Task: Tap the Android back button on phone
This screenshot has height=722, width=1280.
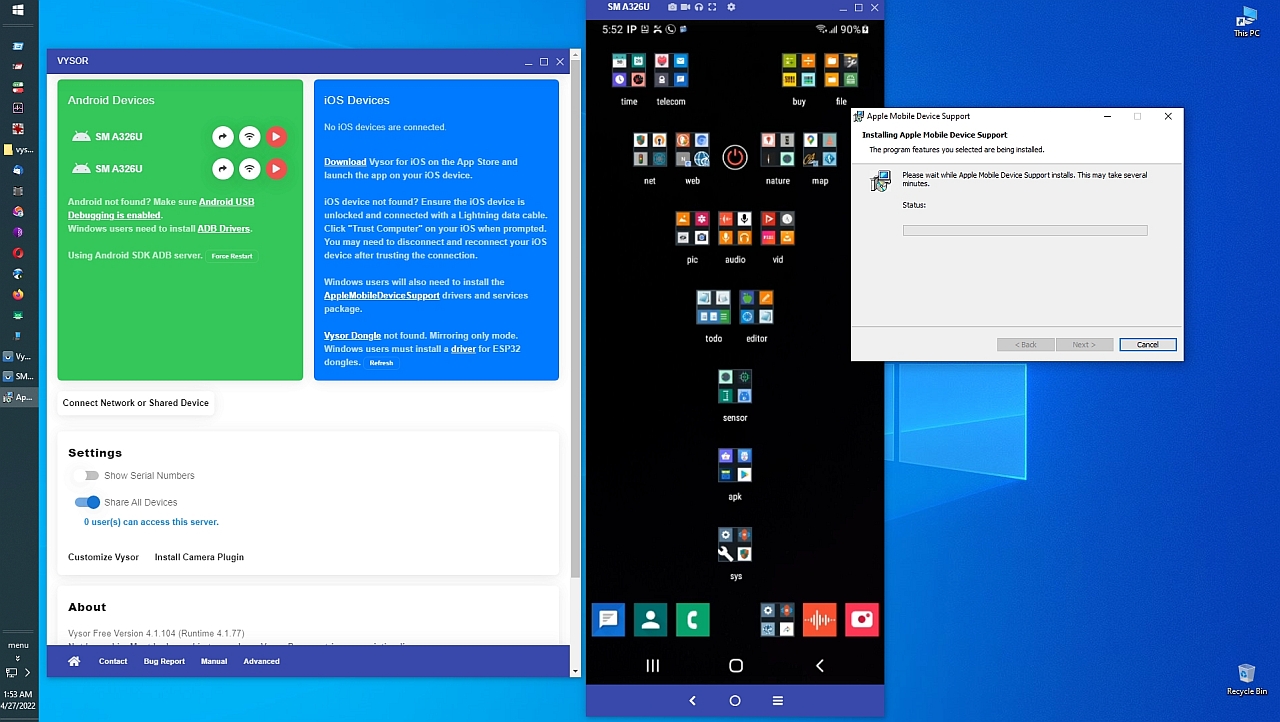Action: pos(820,666)
